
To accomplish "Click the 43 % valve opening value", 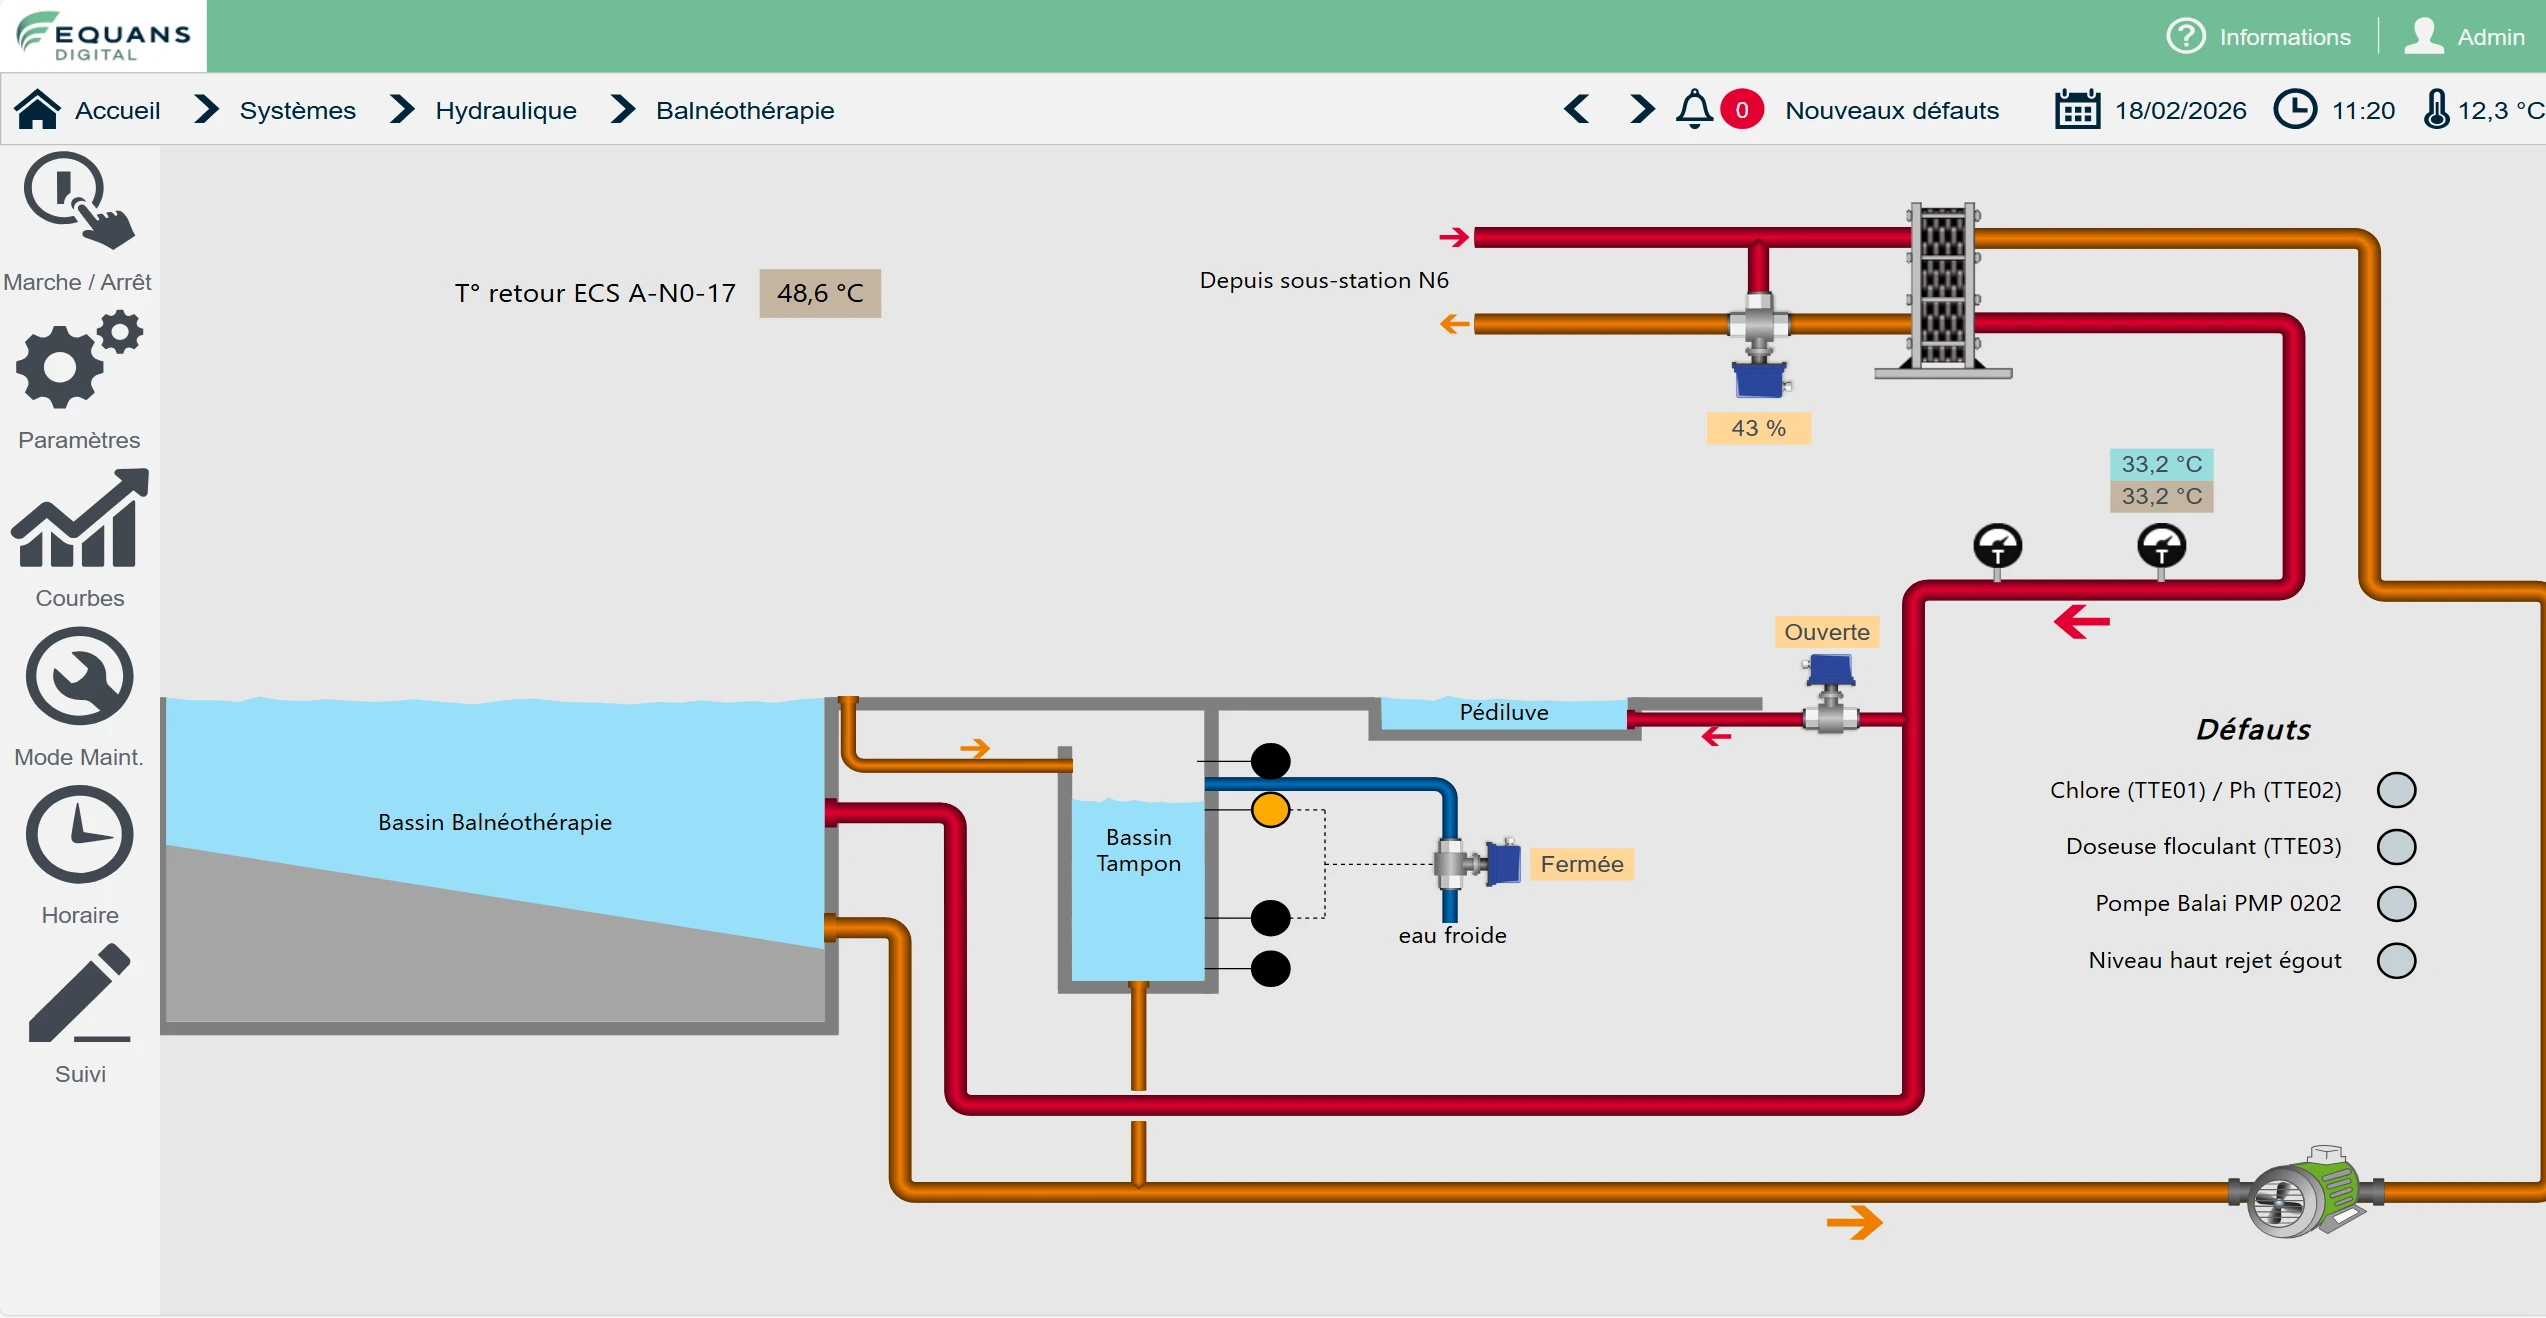I will [1758, 428].
